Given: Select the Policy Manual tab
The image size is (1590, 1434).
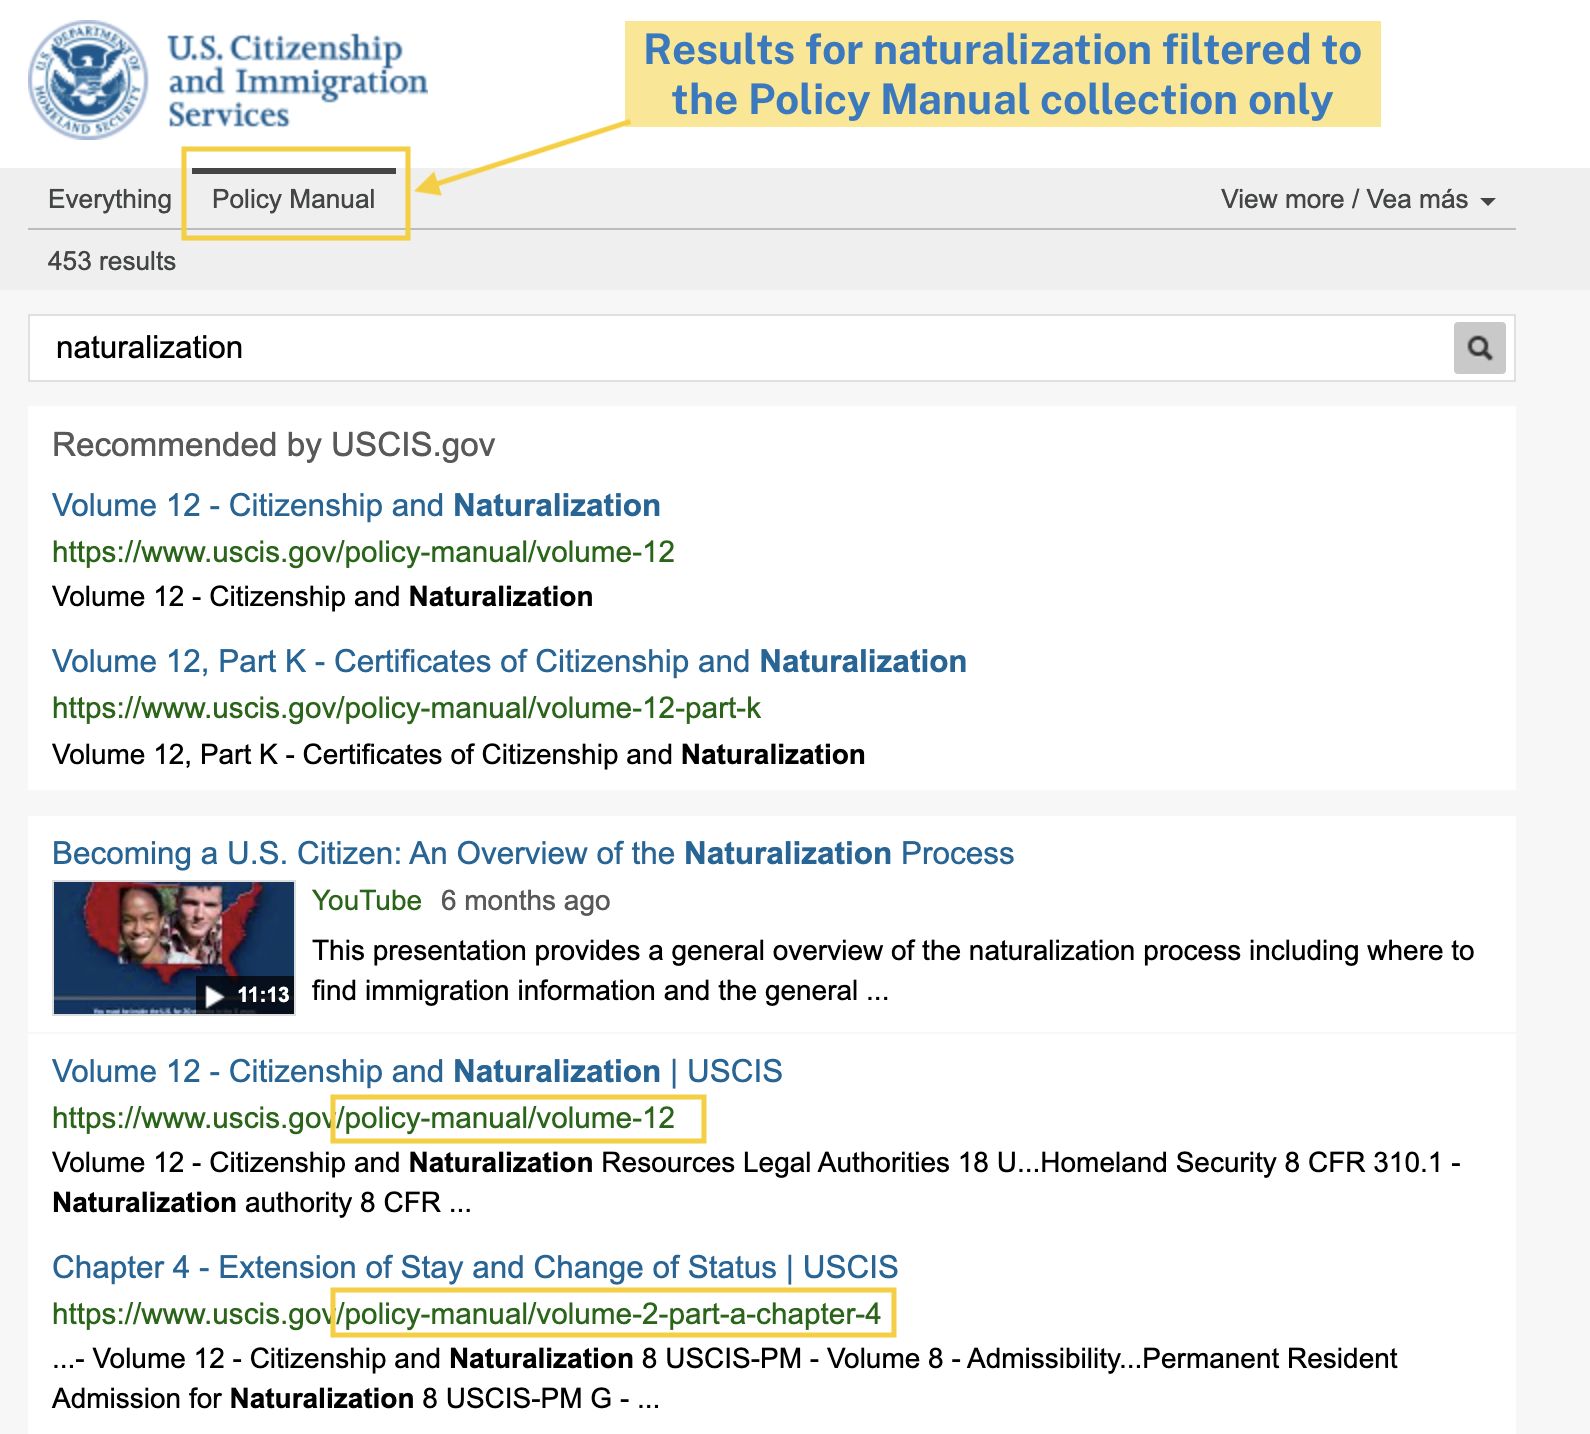Looking at the screenshot, I should (294, 199).
